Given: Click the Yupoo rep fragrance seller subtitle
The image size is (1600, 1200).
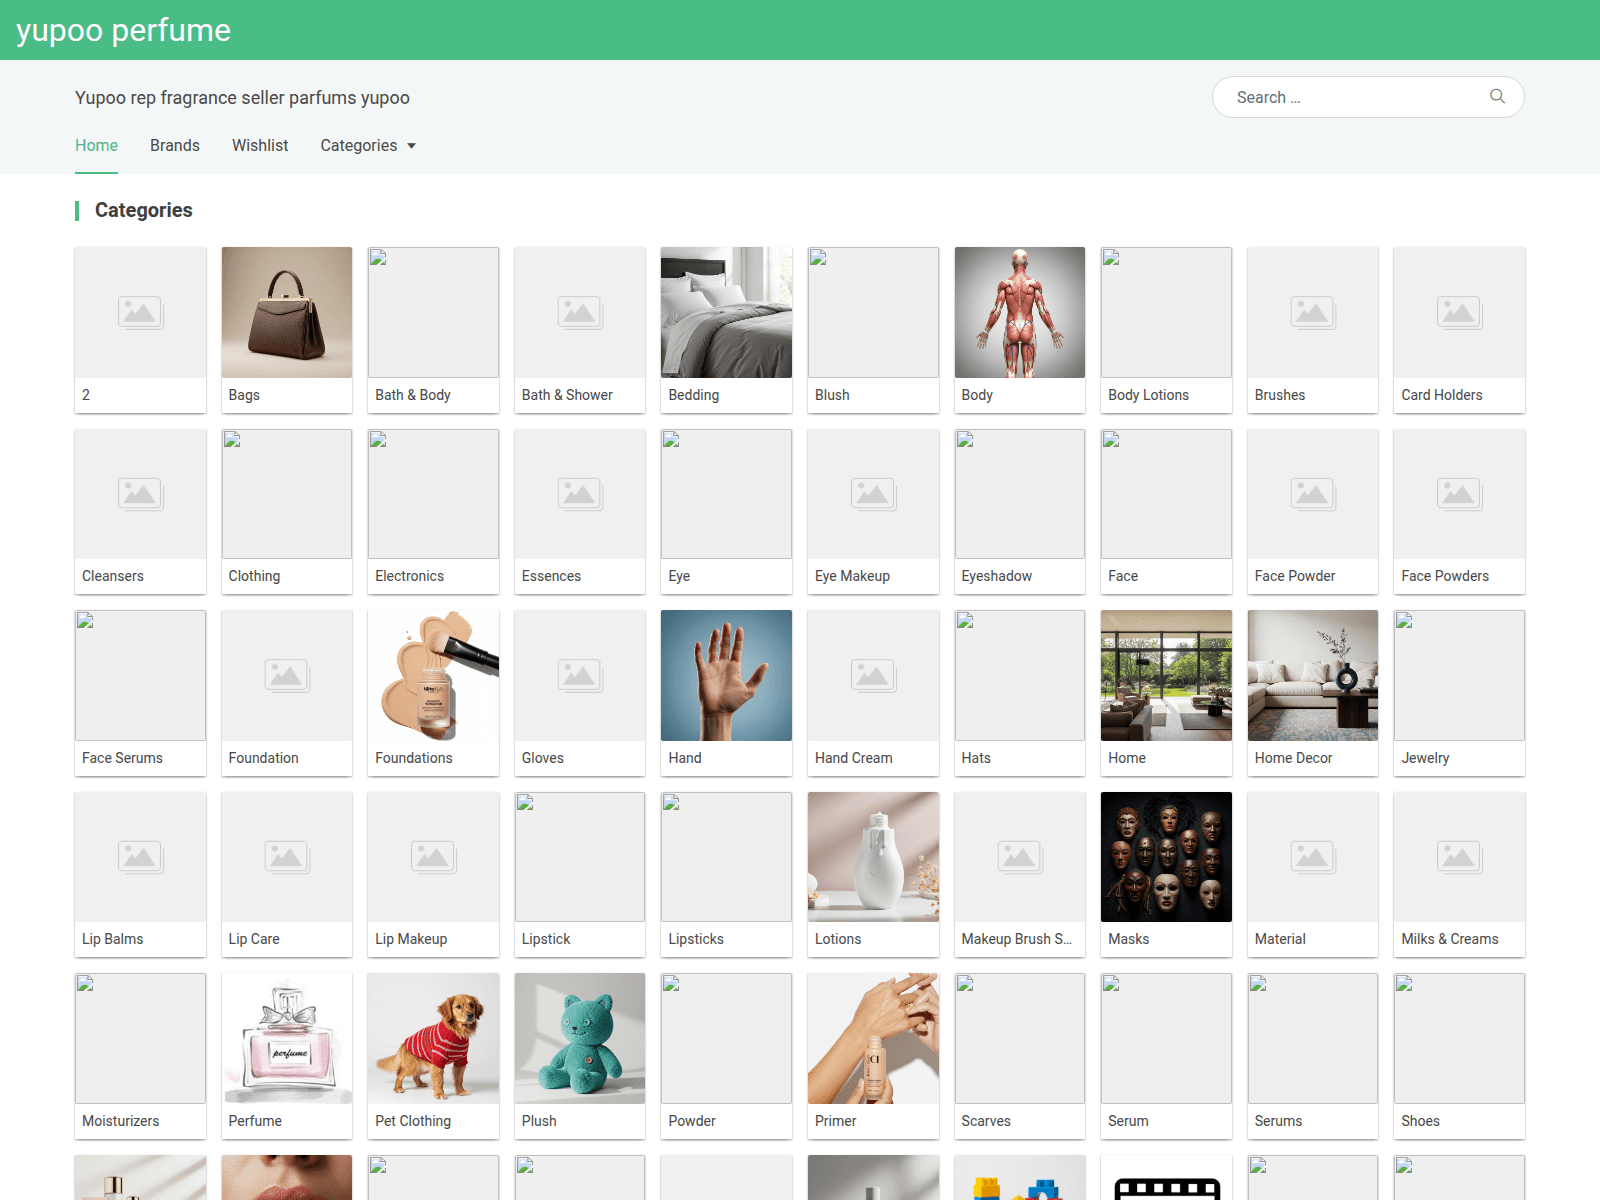Looking at the screenshot, I should click(x=242, y=98).
